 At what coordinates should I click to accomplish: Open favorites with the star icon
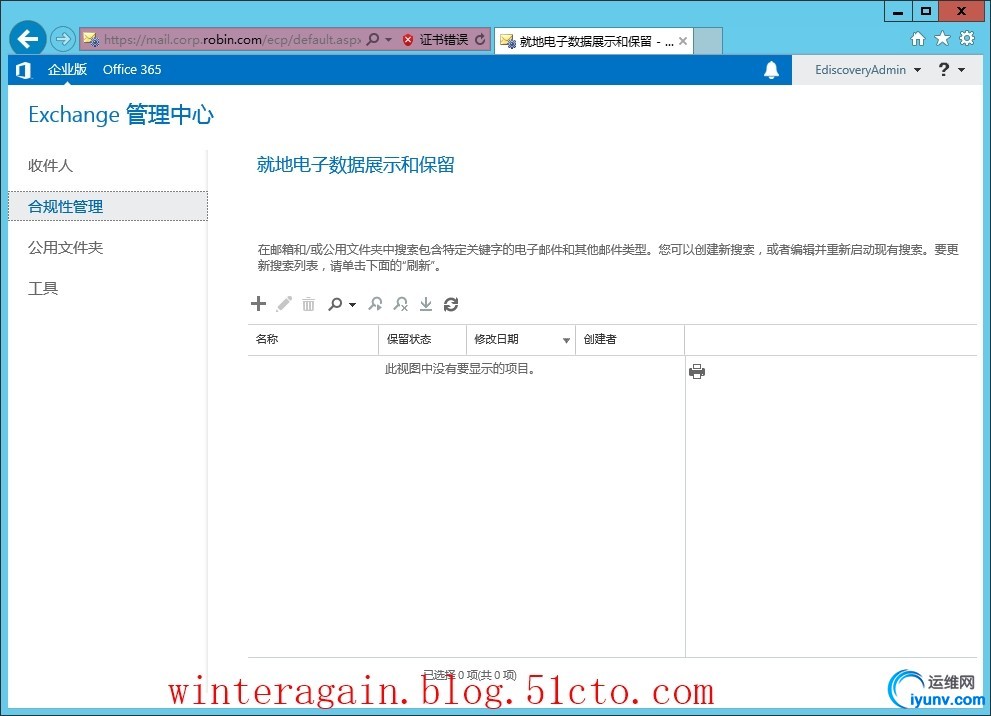942,39
